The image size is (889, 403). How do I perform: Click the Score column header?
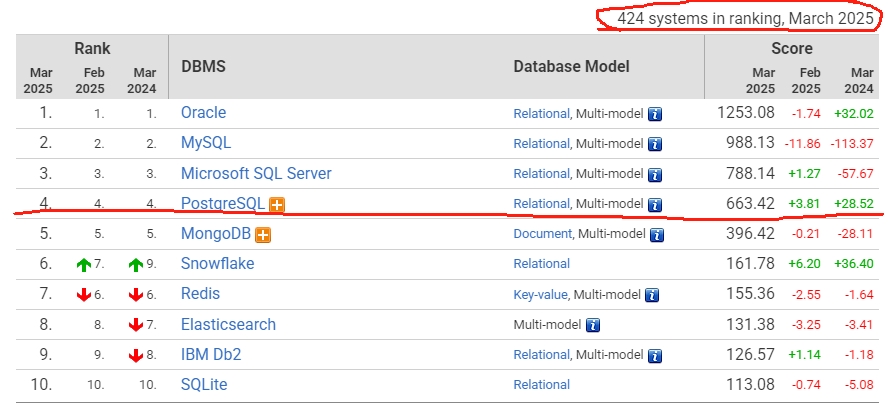coord(792,49)
